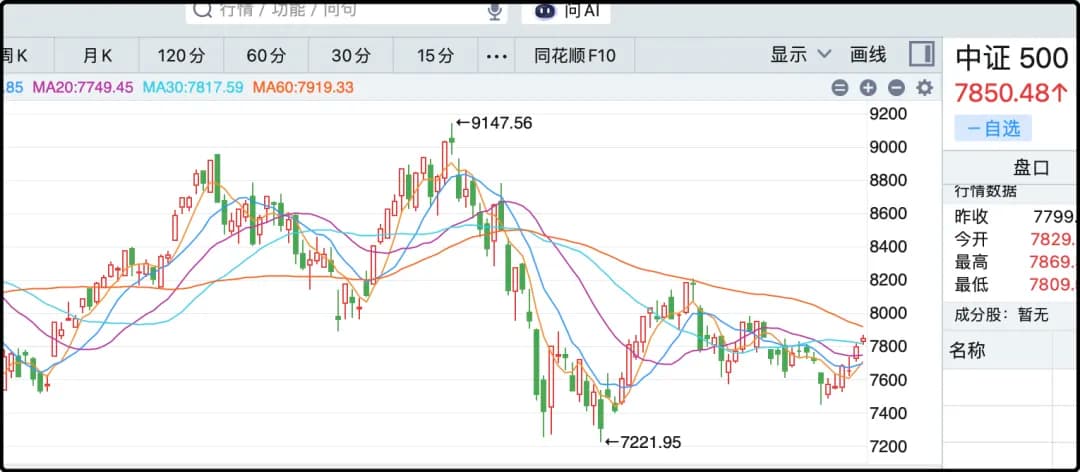Select the 30分 period tab
Viewport: 1080px width, 472px height.
[351, 56]
